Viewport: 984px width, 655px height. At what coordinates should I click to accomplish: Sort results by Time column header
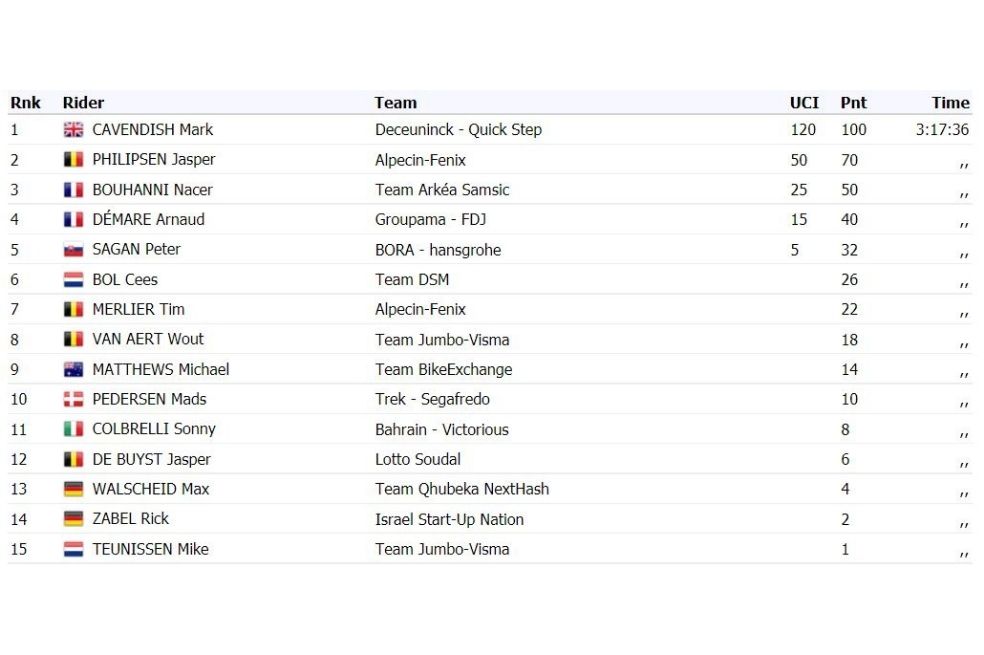[x=950, y=103]
